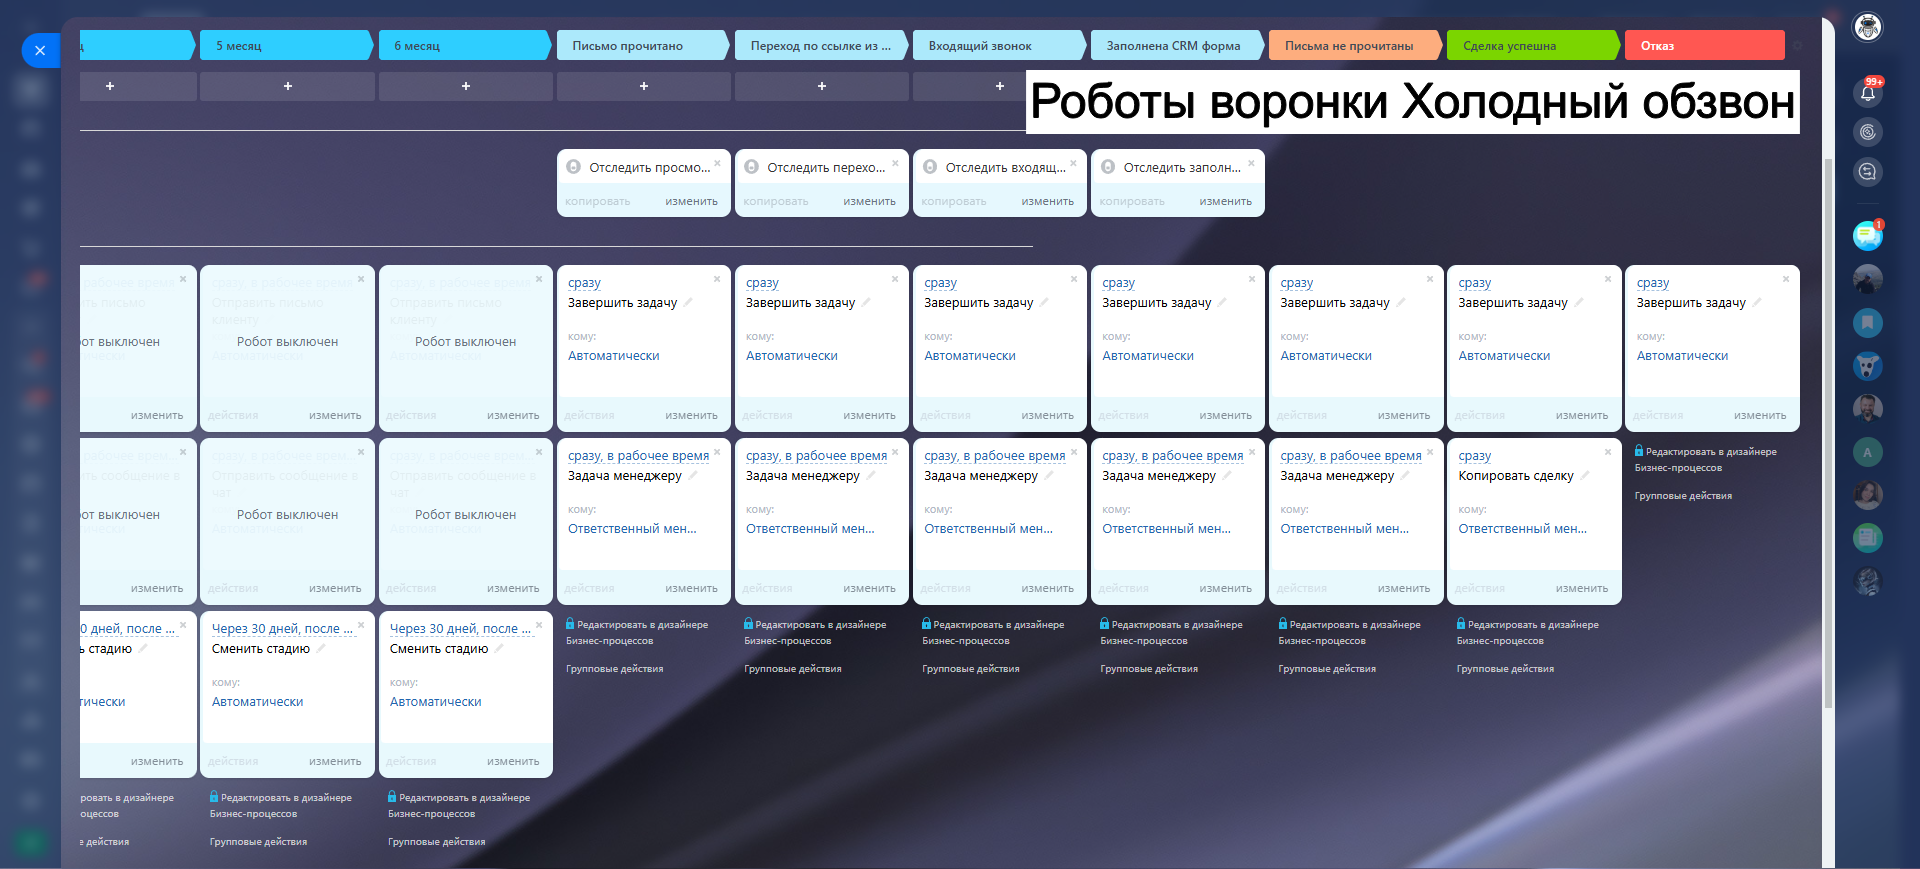Open the green letter A avatar in sidebar
The image size is (1920, 869).
click(1867, 452)
